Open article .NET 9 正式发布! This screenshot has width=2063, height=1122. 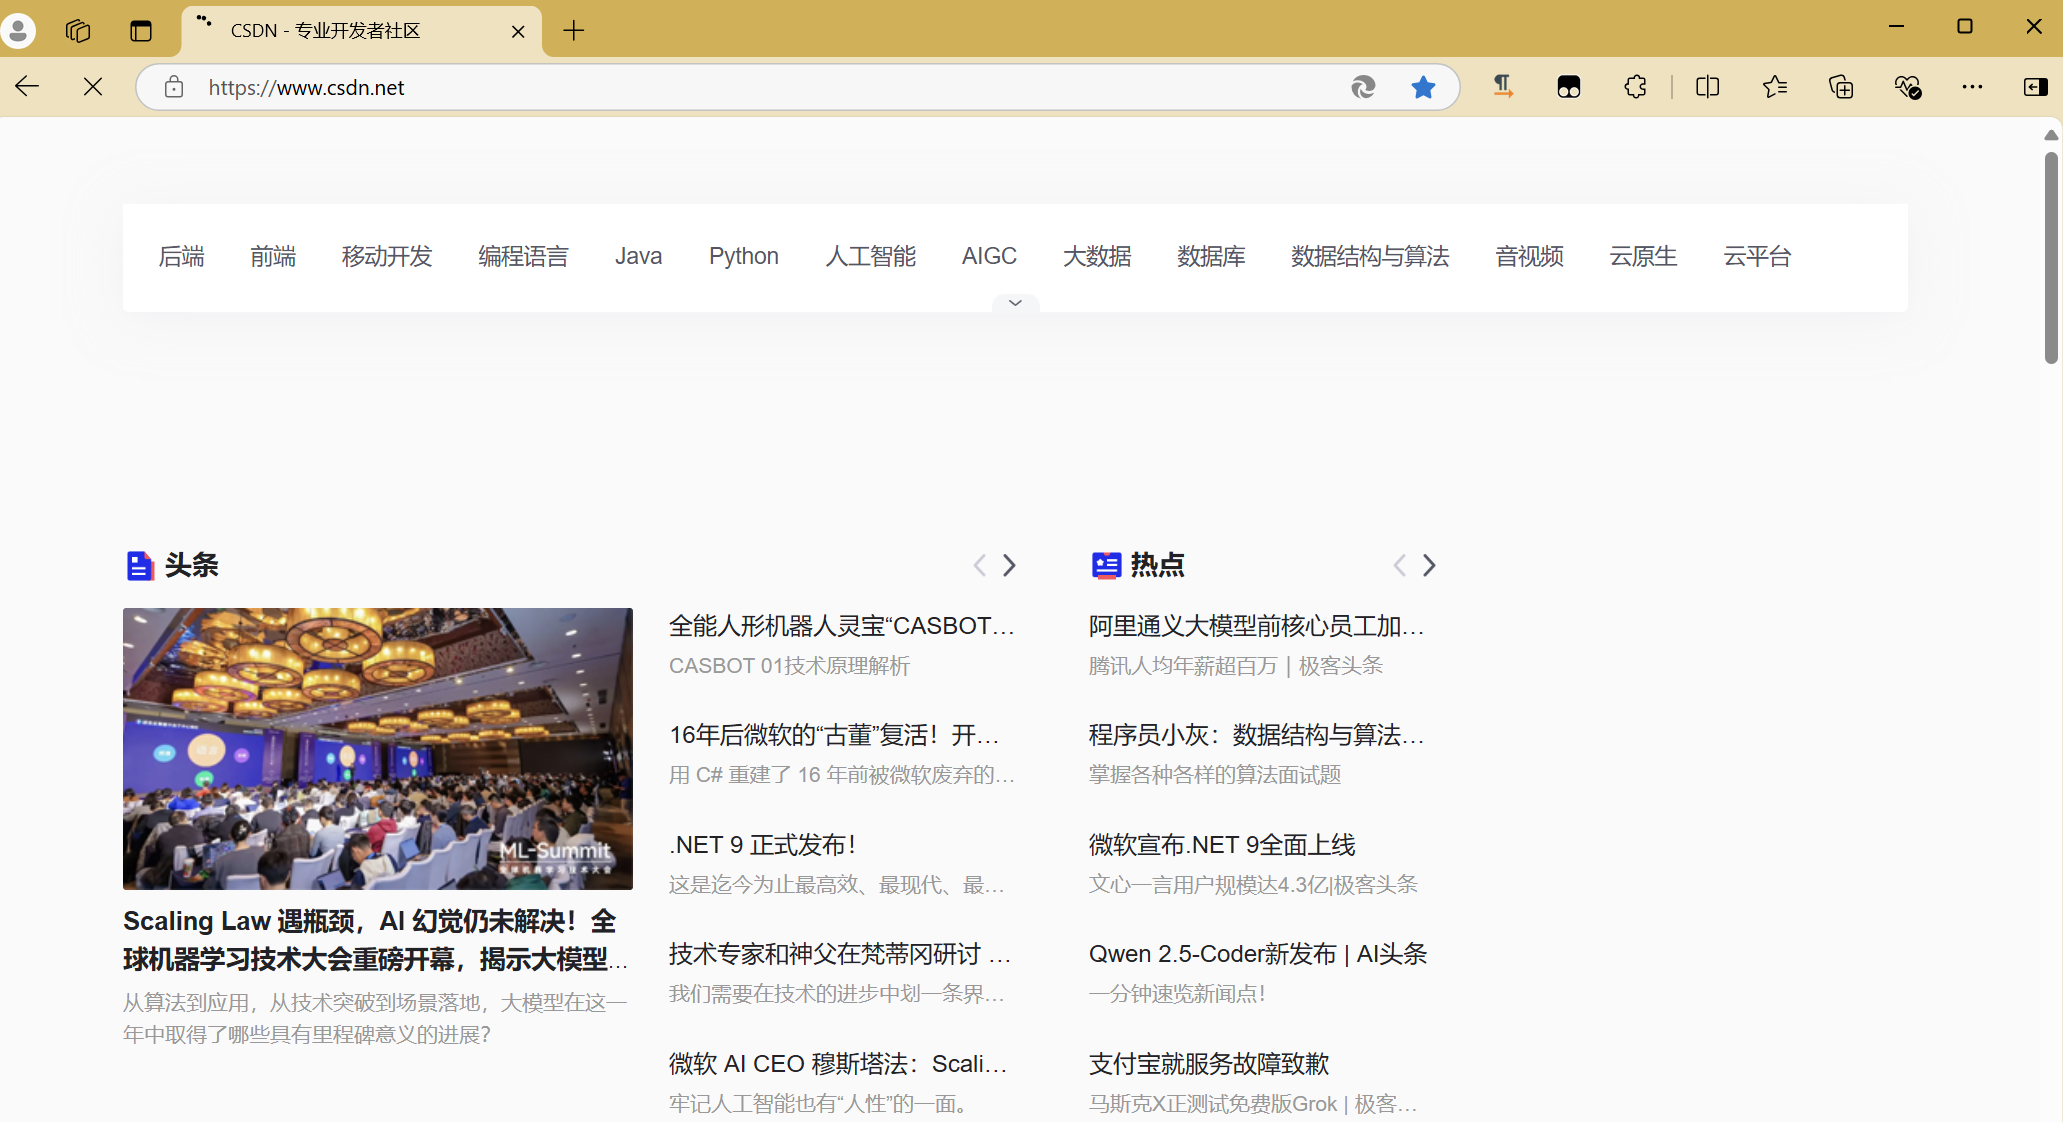click(x=762, y=845)
